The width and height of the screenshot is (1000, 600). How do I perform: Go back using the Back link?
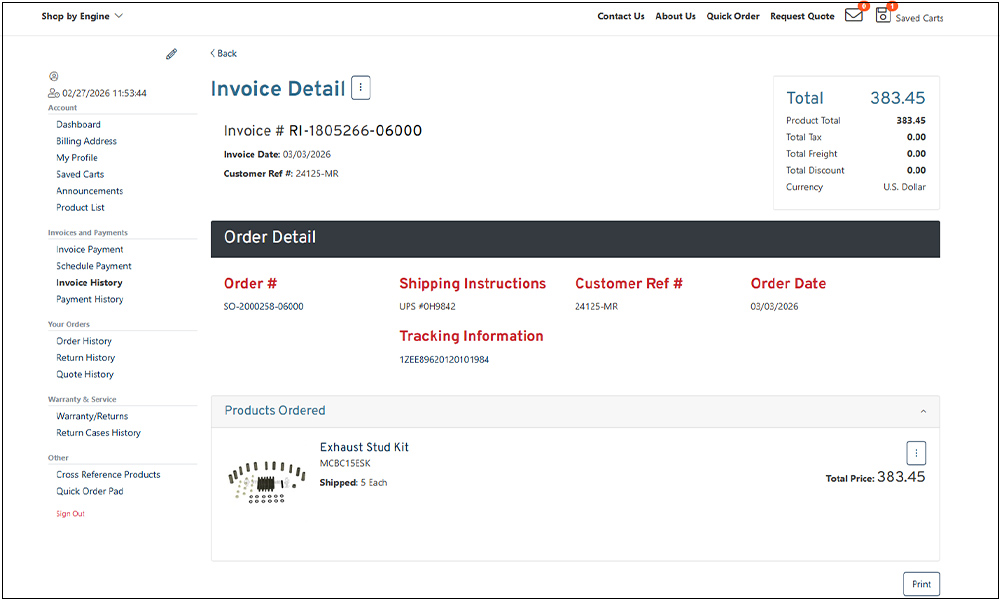tap(224, 53)
